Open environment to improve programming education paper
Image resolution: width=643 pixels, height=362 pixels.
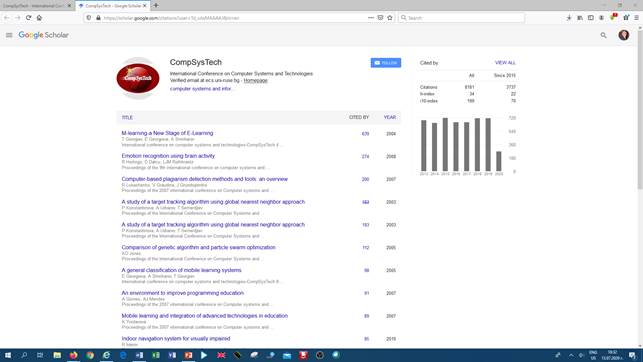tap(182, 293)
